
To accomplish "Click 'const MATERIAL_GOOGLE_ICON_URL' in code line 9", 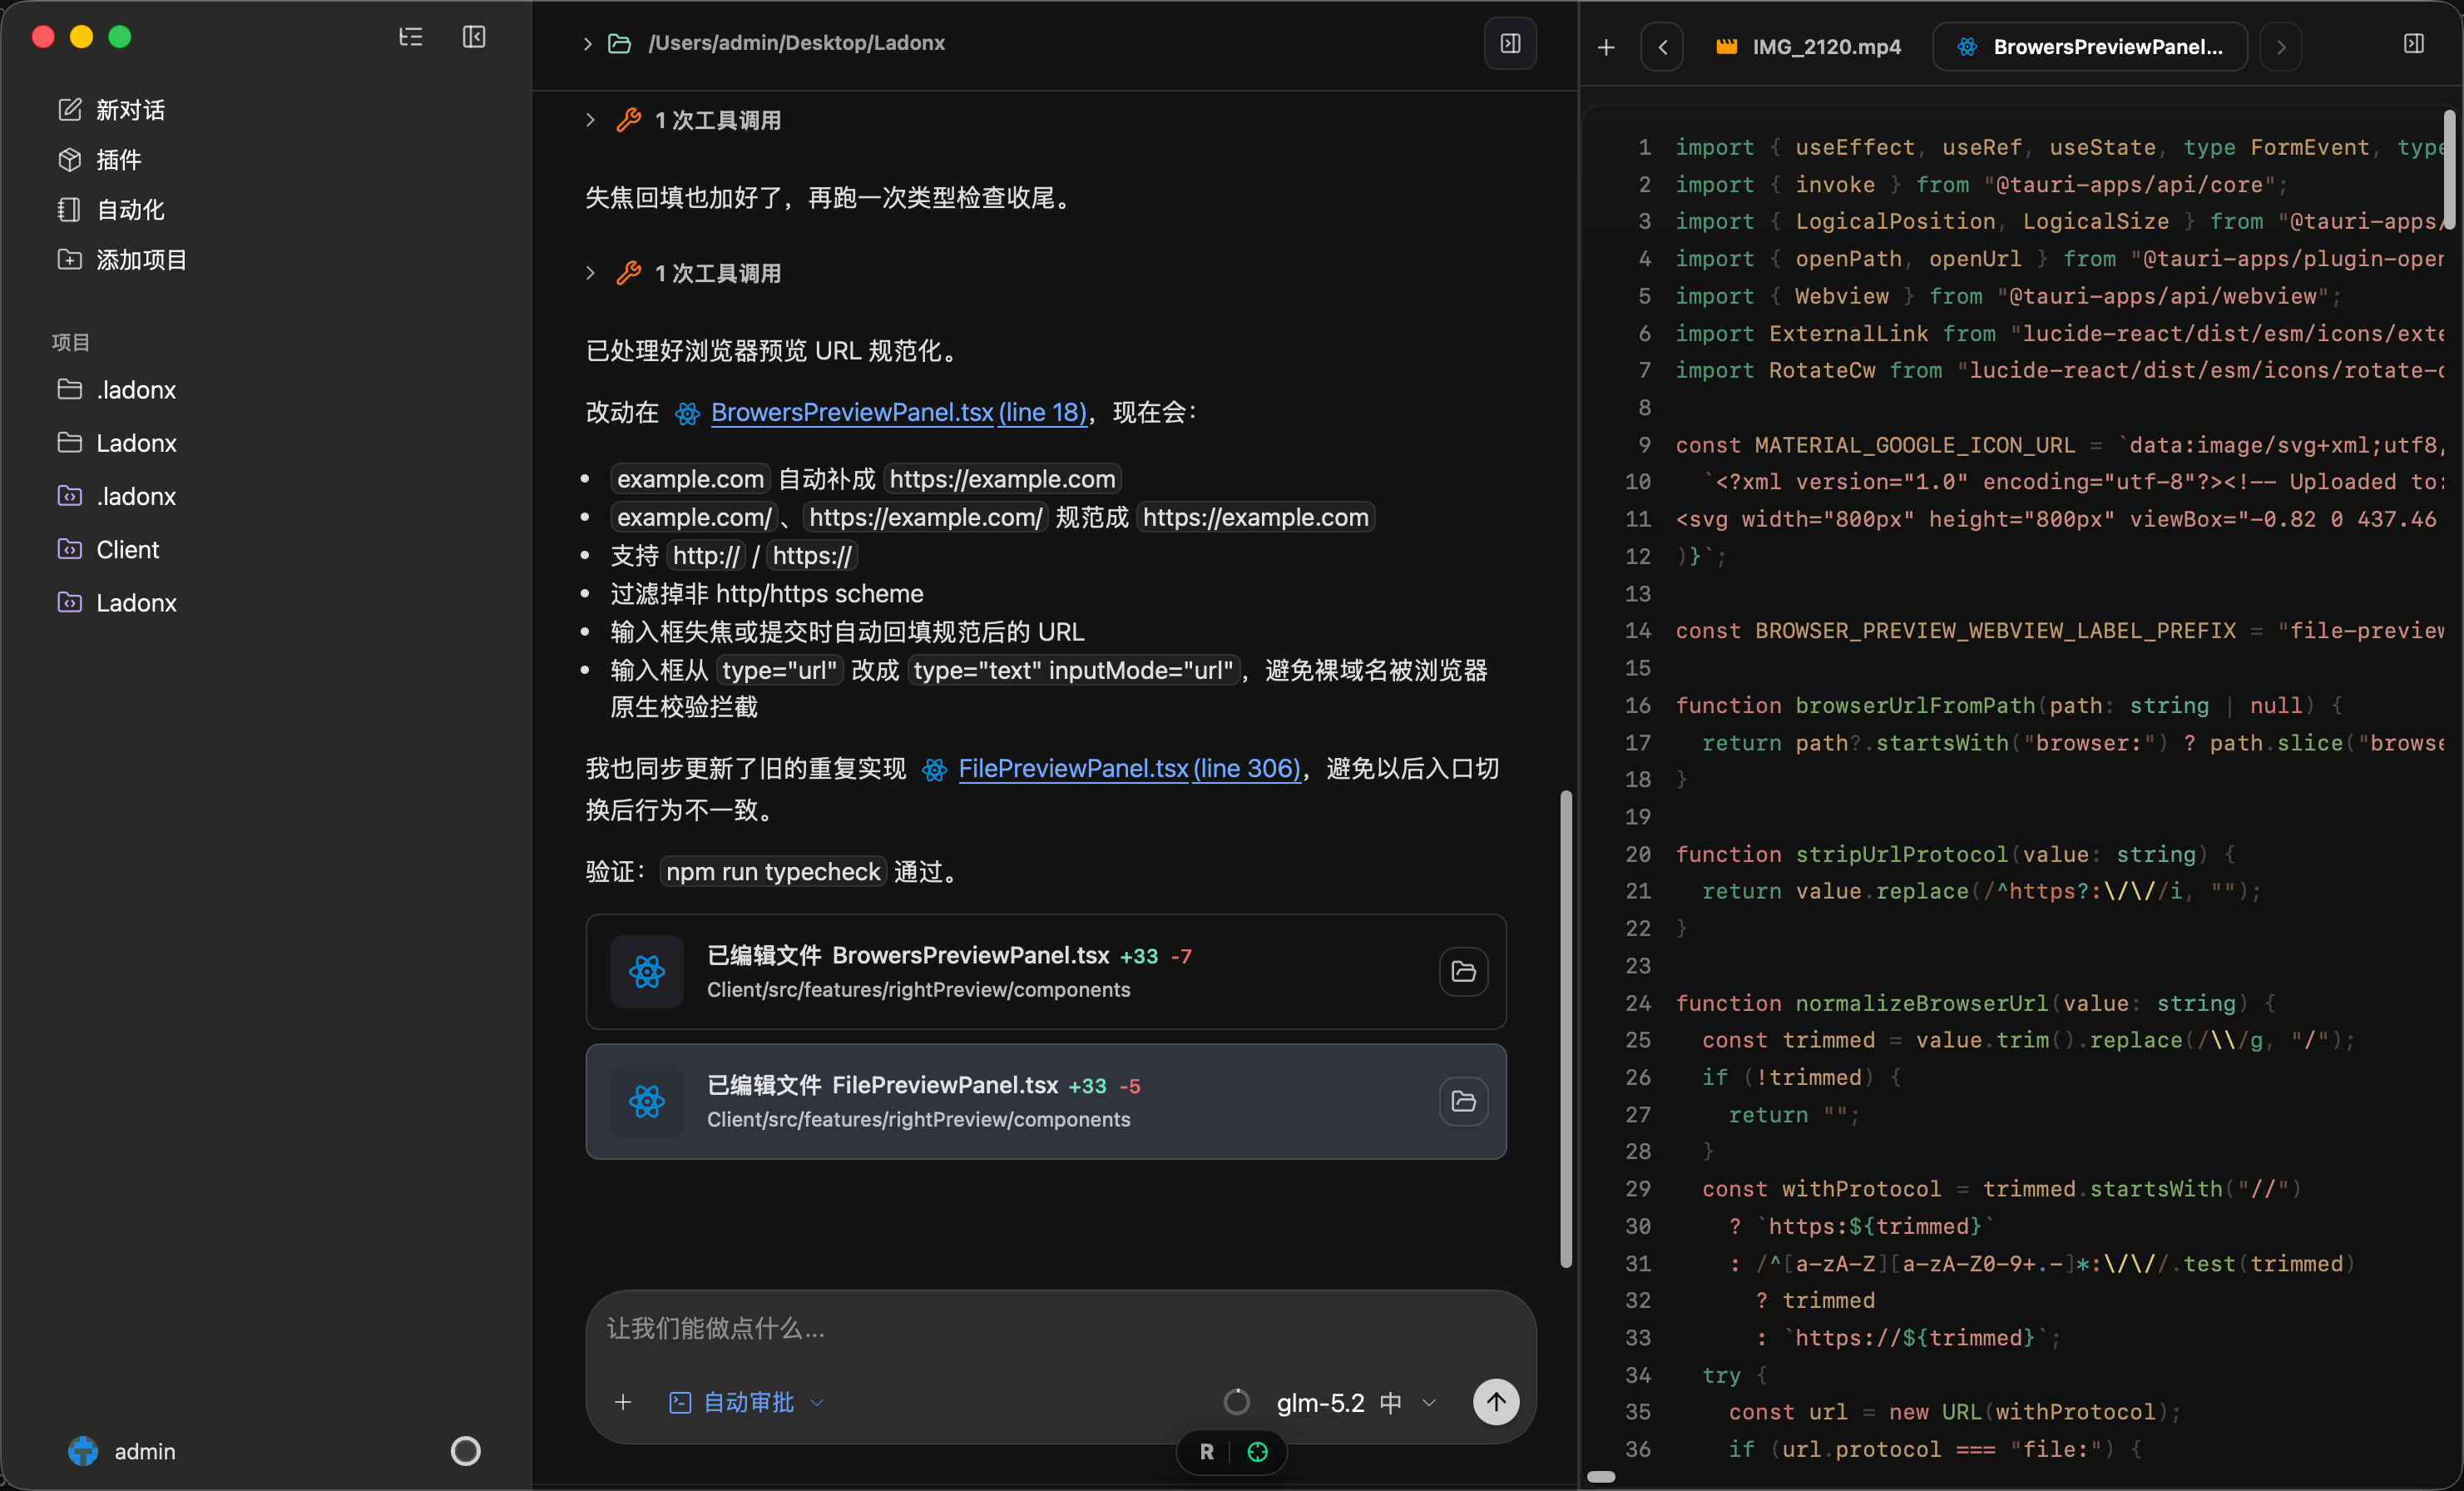I will click(1875, 445).
